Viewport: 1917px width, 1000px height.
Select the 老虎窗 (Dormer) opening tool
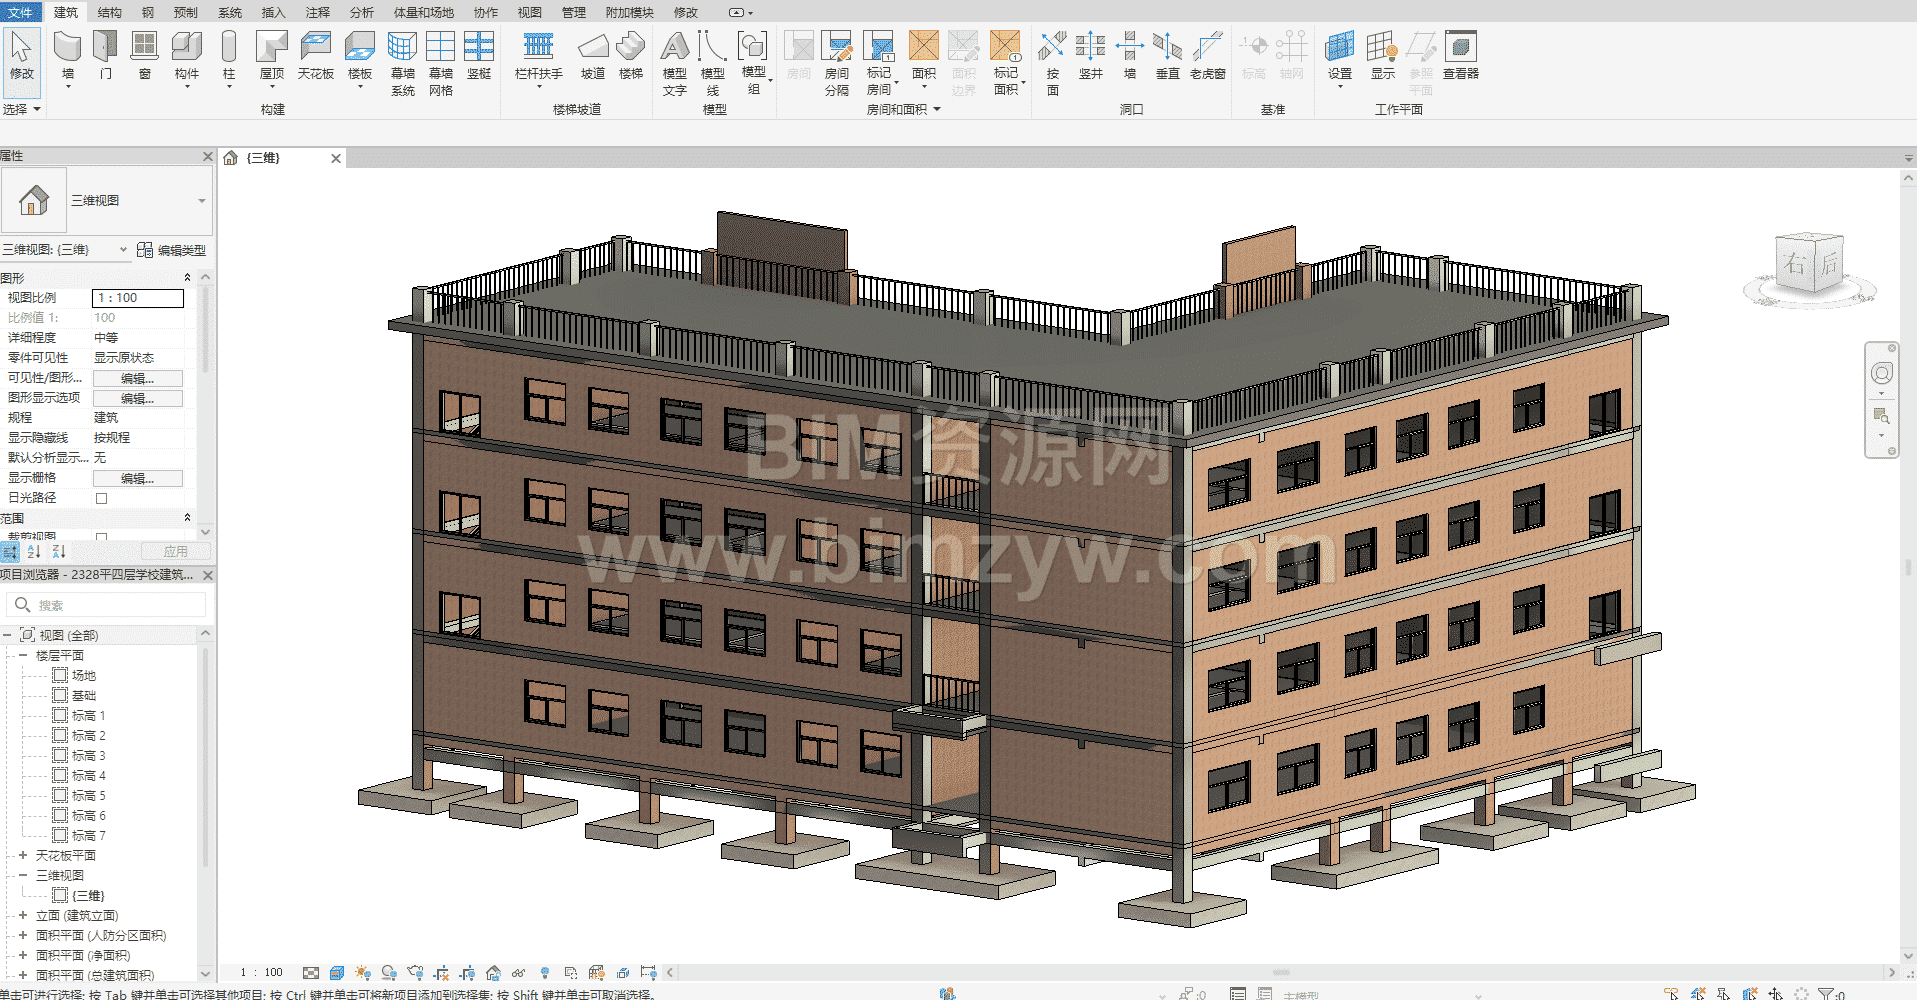pos(1208,56)
